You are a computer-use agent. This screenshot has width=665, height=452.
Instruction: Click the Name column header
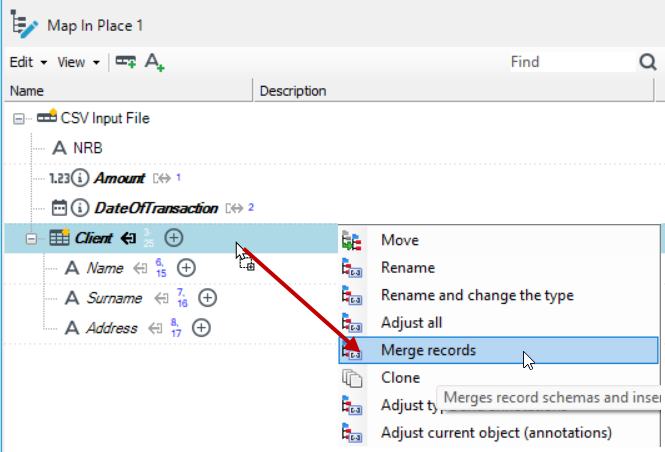(129, 91)
